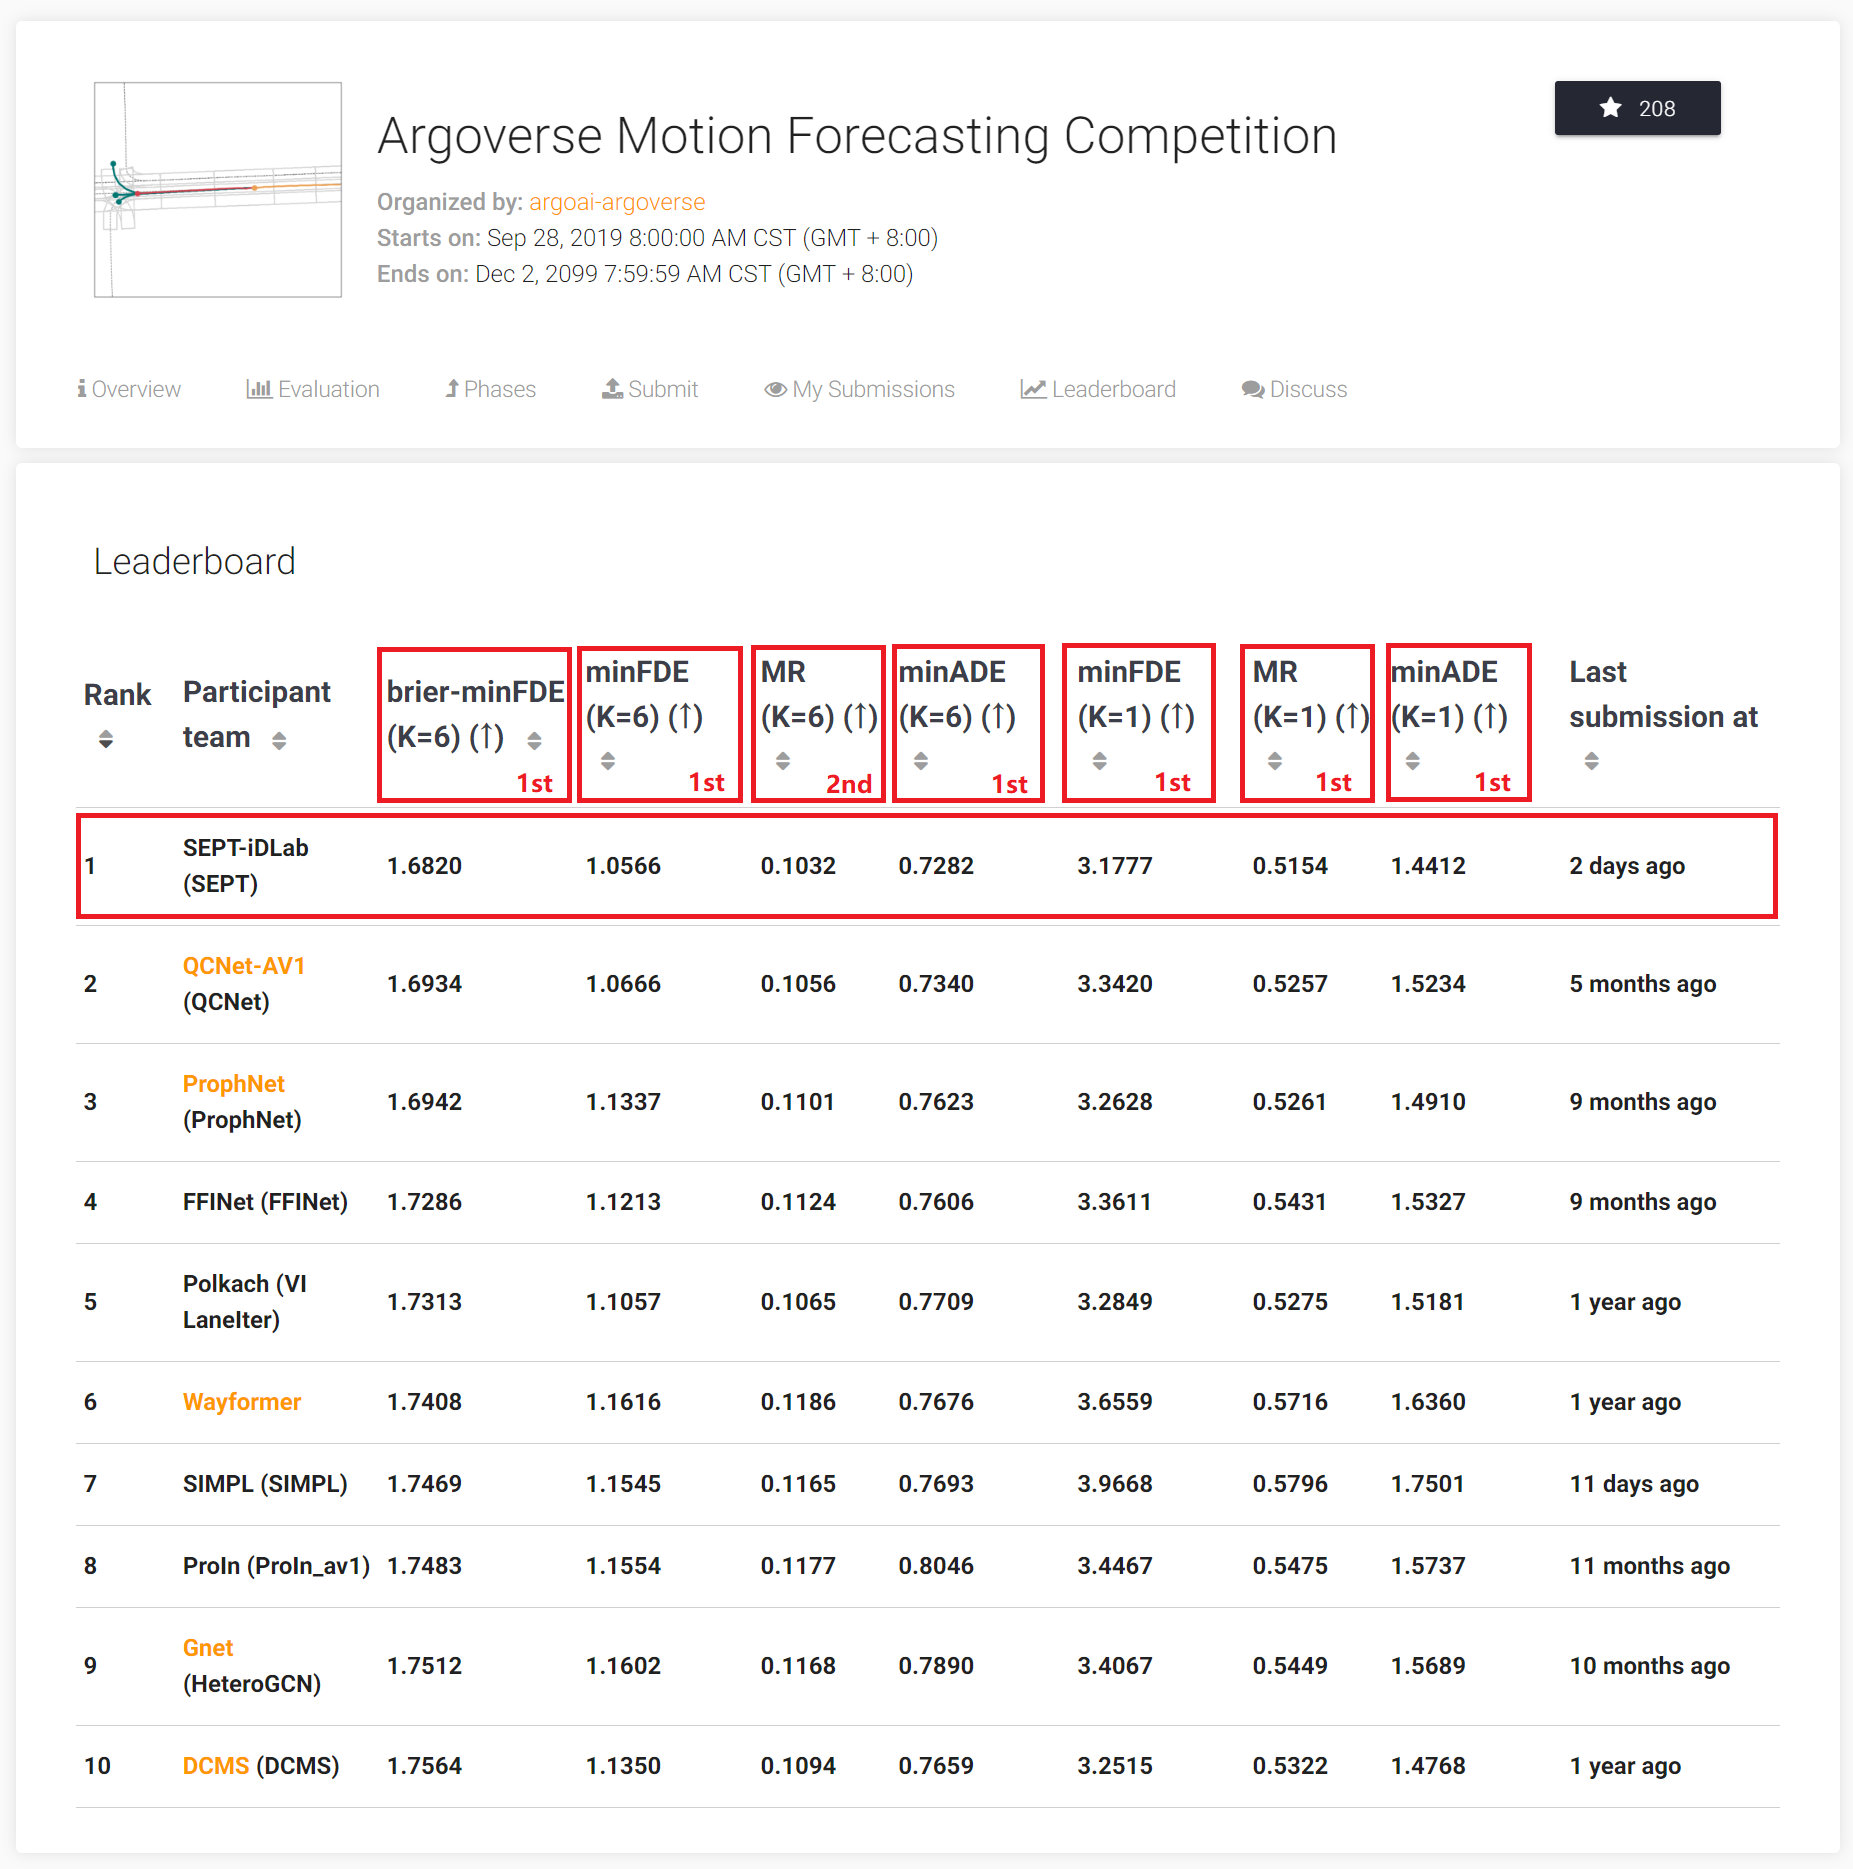Image resolution: width=1853 pixels, height=1869 pixels.
Task: Open the ProphNet team link
Action: point(233,1084)
